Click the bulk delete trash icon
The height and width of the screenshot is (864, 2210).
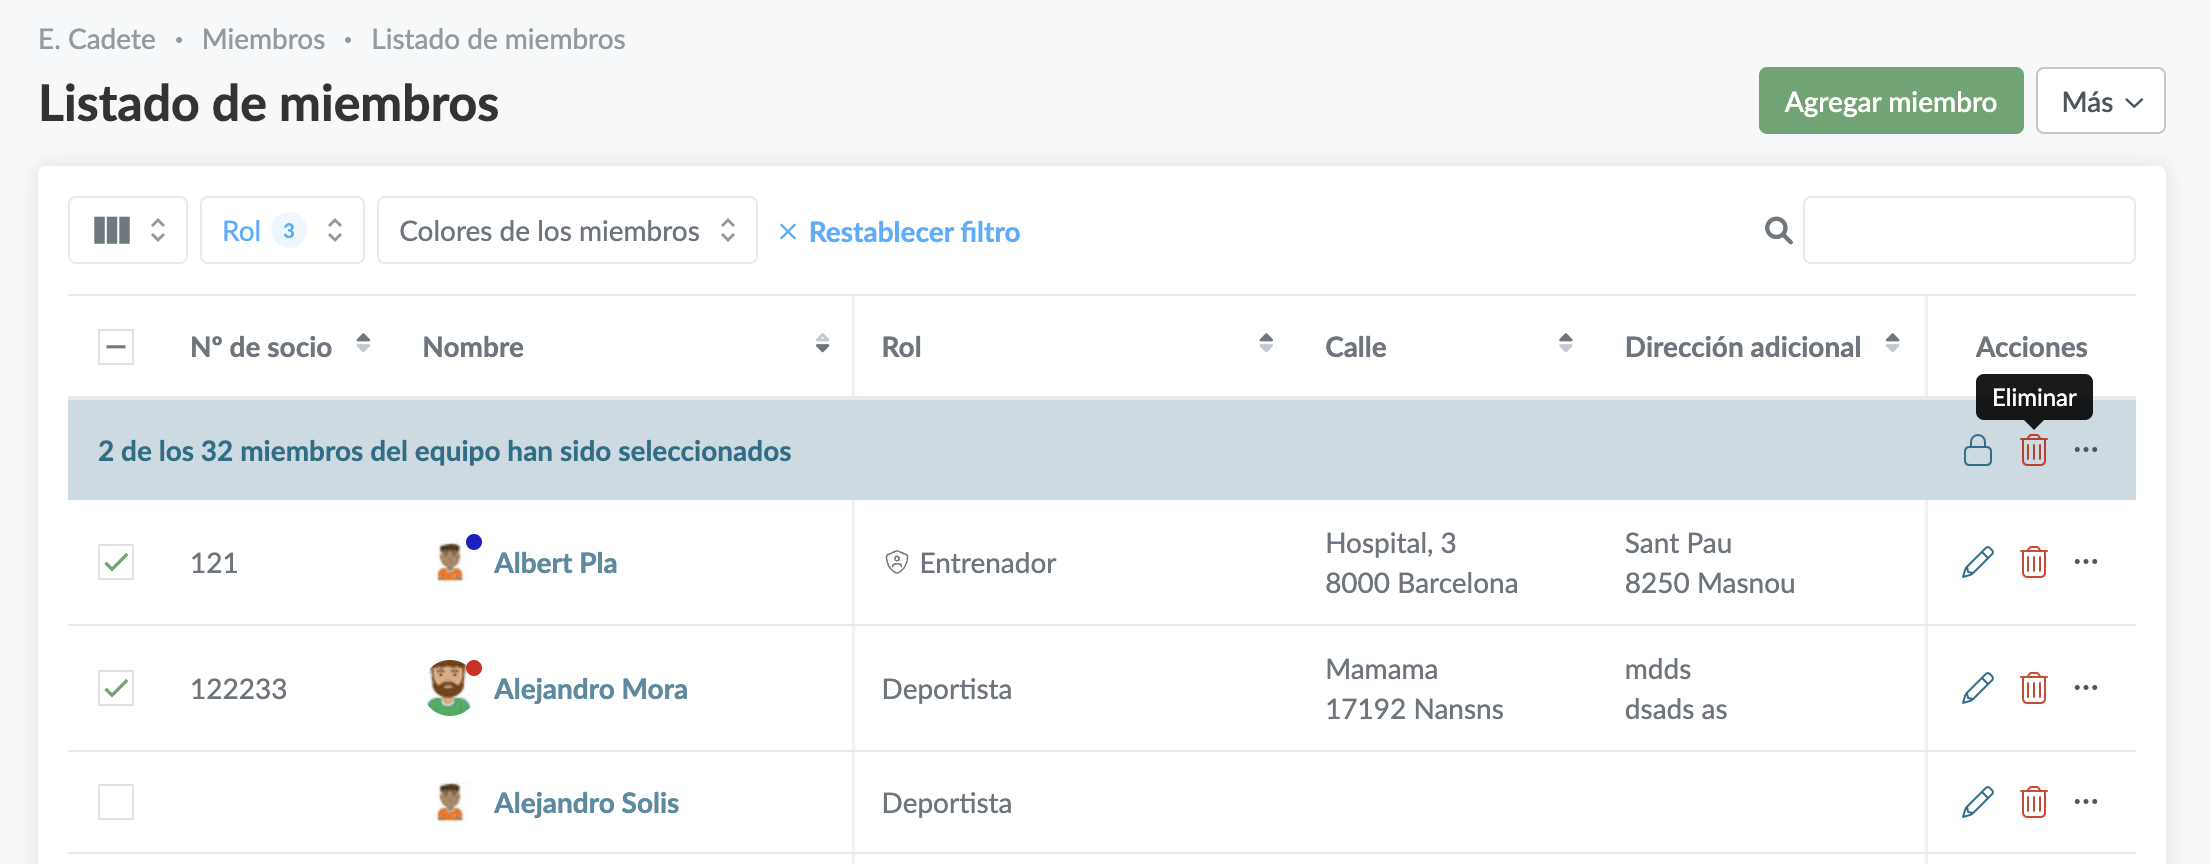click(x=2033, y=451)
